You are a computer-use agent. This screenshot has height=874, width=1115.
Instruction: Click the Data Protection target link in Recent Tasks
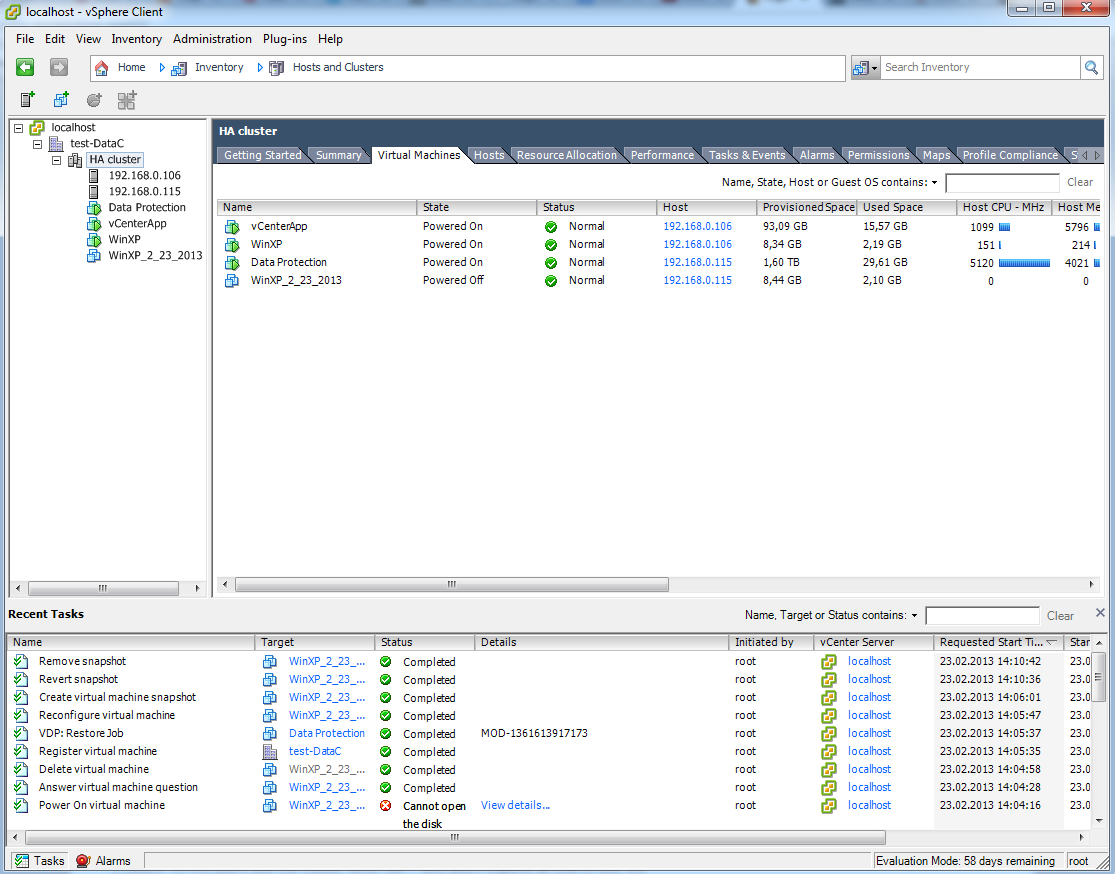tap(326, 733)
